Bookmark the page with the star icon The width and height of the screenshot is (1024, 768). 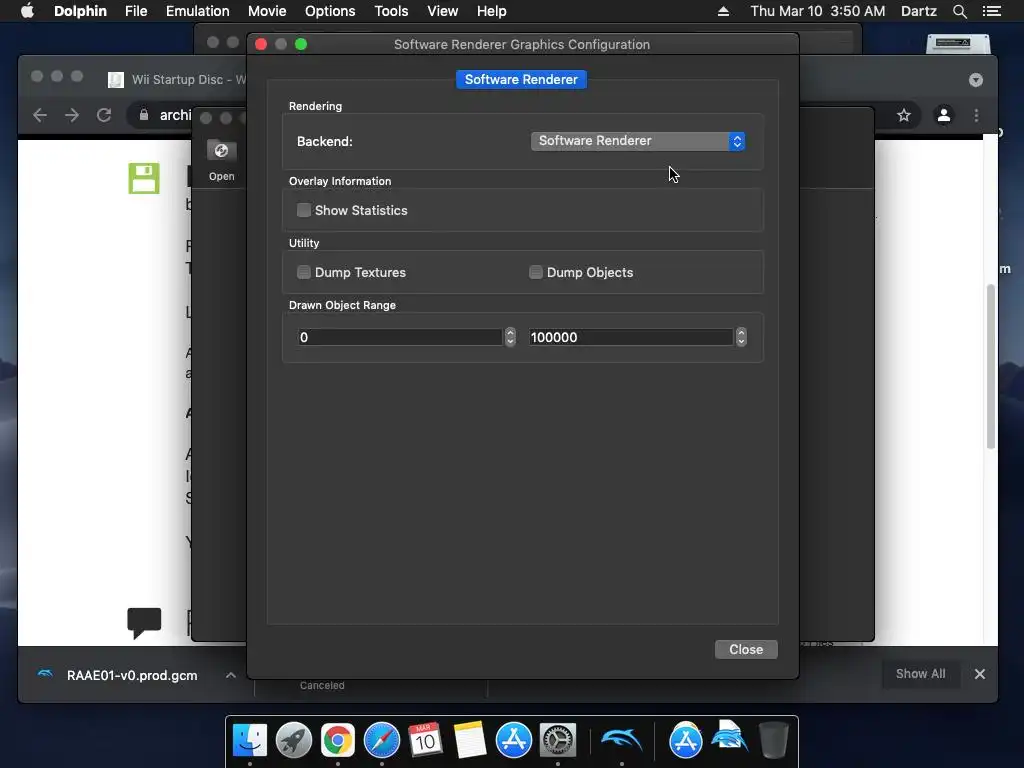[x=904, y=116]
